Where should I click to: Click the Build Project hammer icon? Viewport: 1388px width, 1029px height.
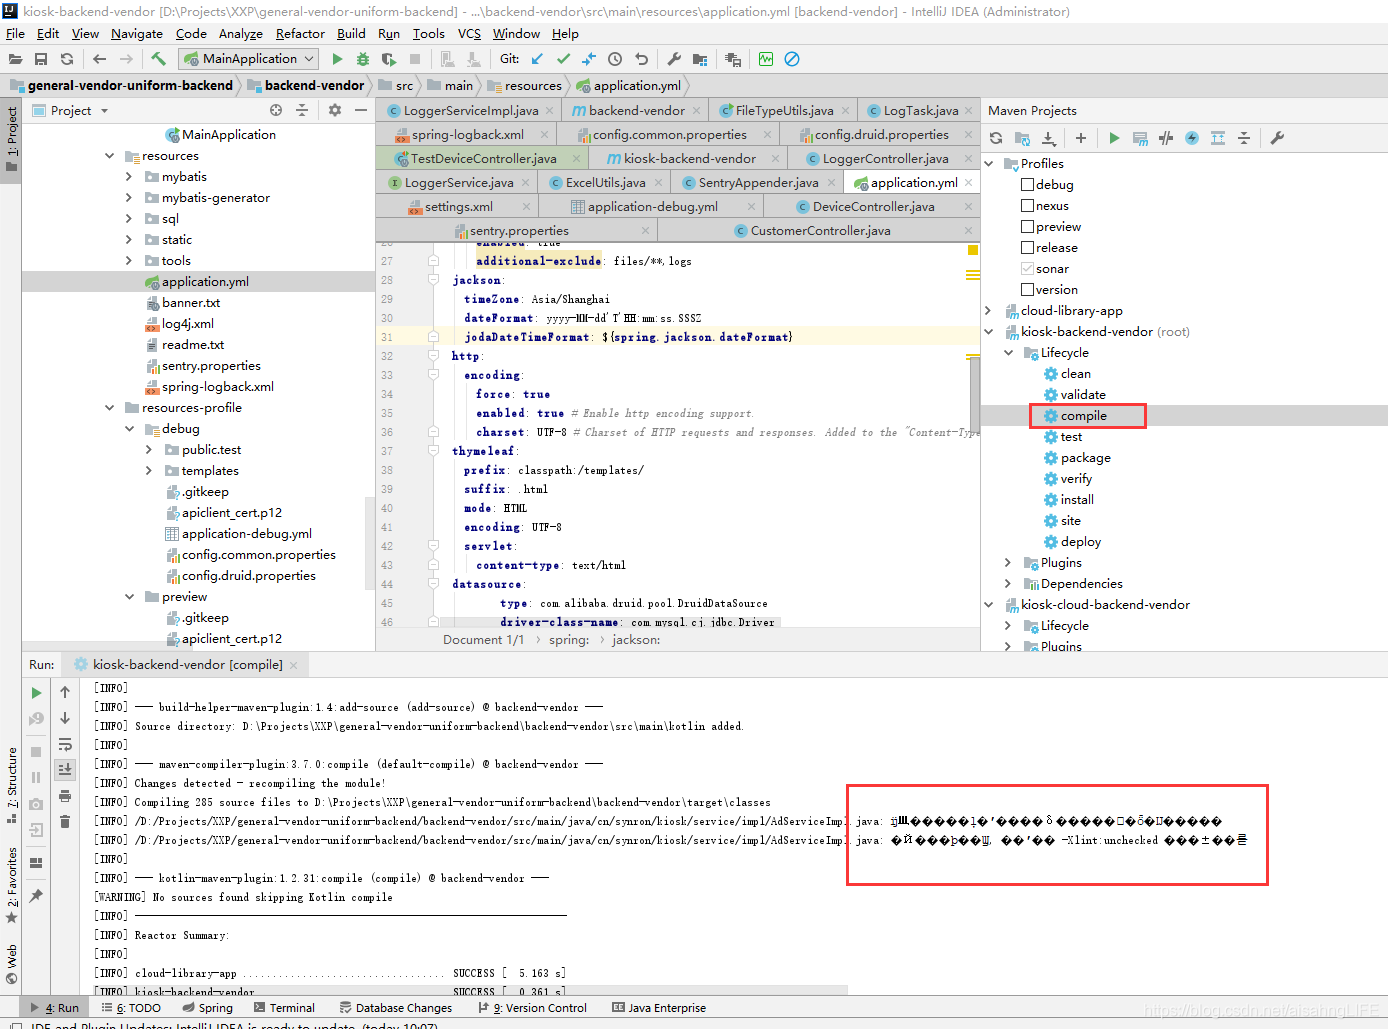coord(158,59)
